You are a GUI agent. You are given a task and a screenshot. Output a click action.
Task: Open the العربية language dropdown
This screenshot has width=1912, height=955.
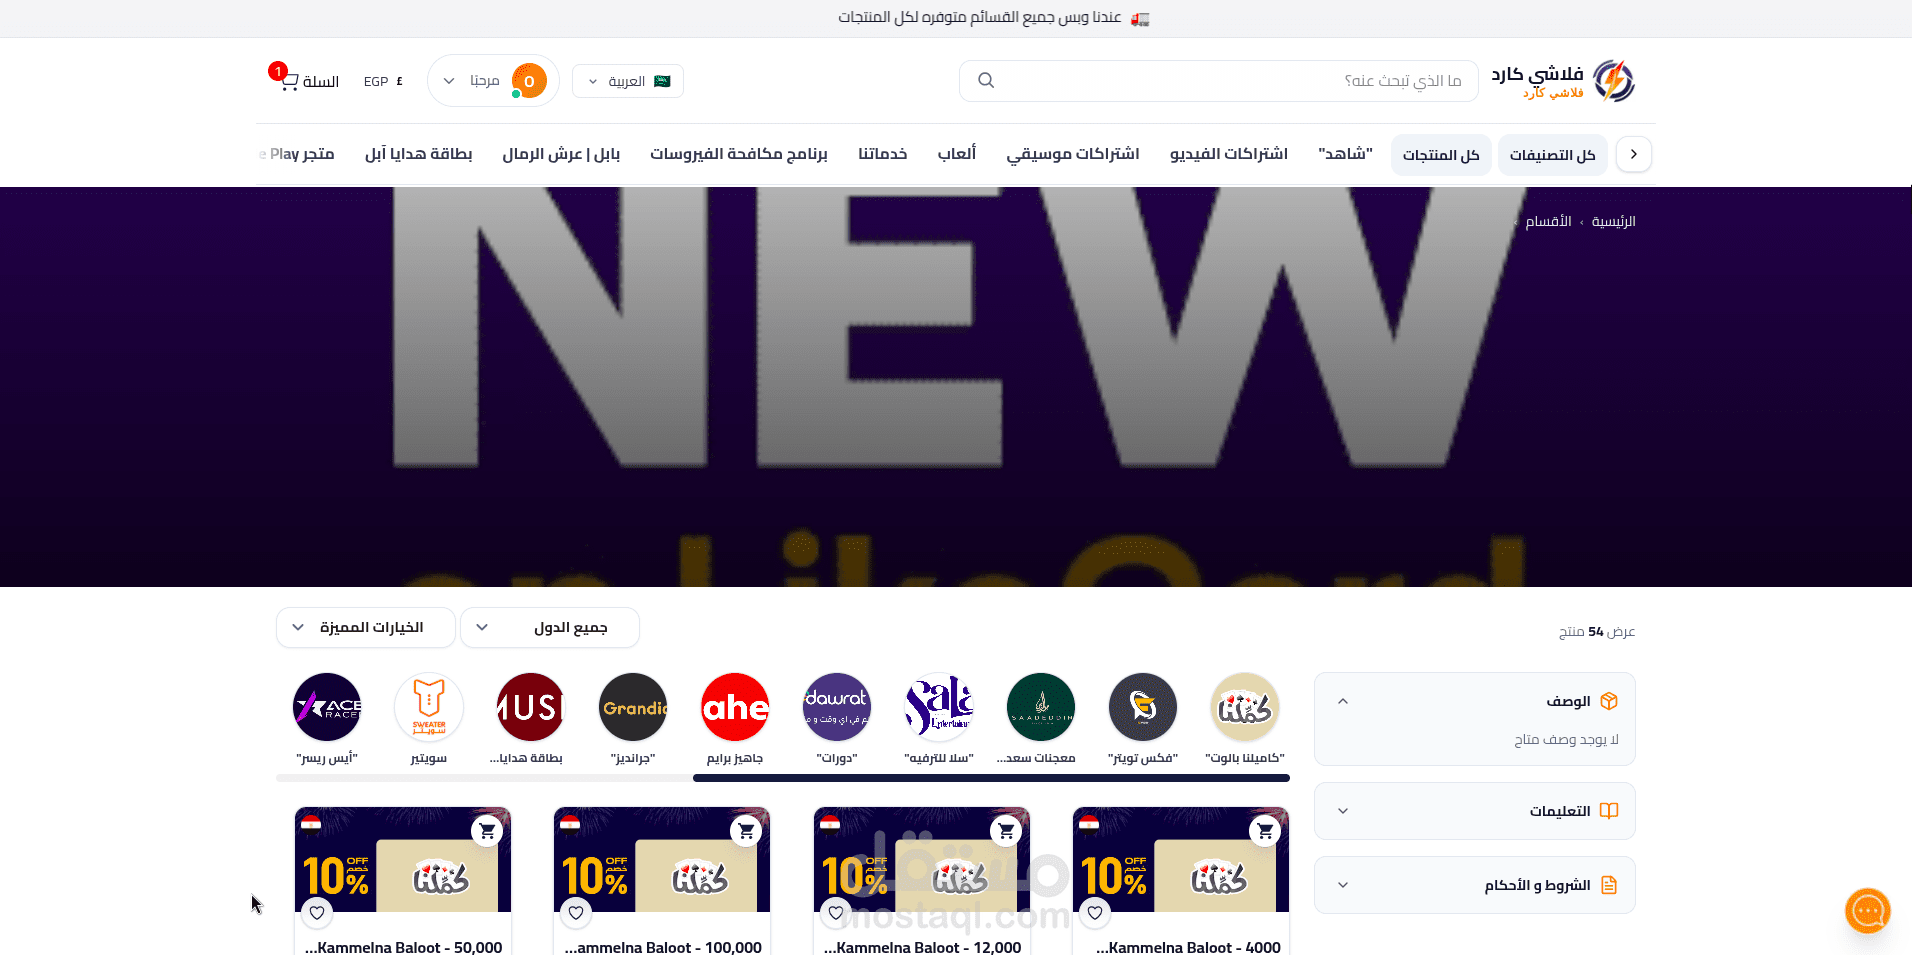click(x=628, y=81)
